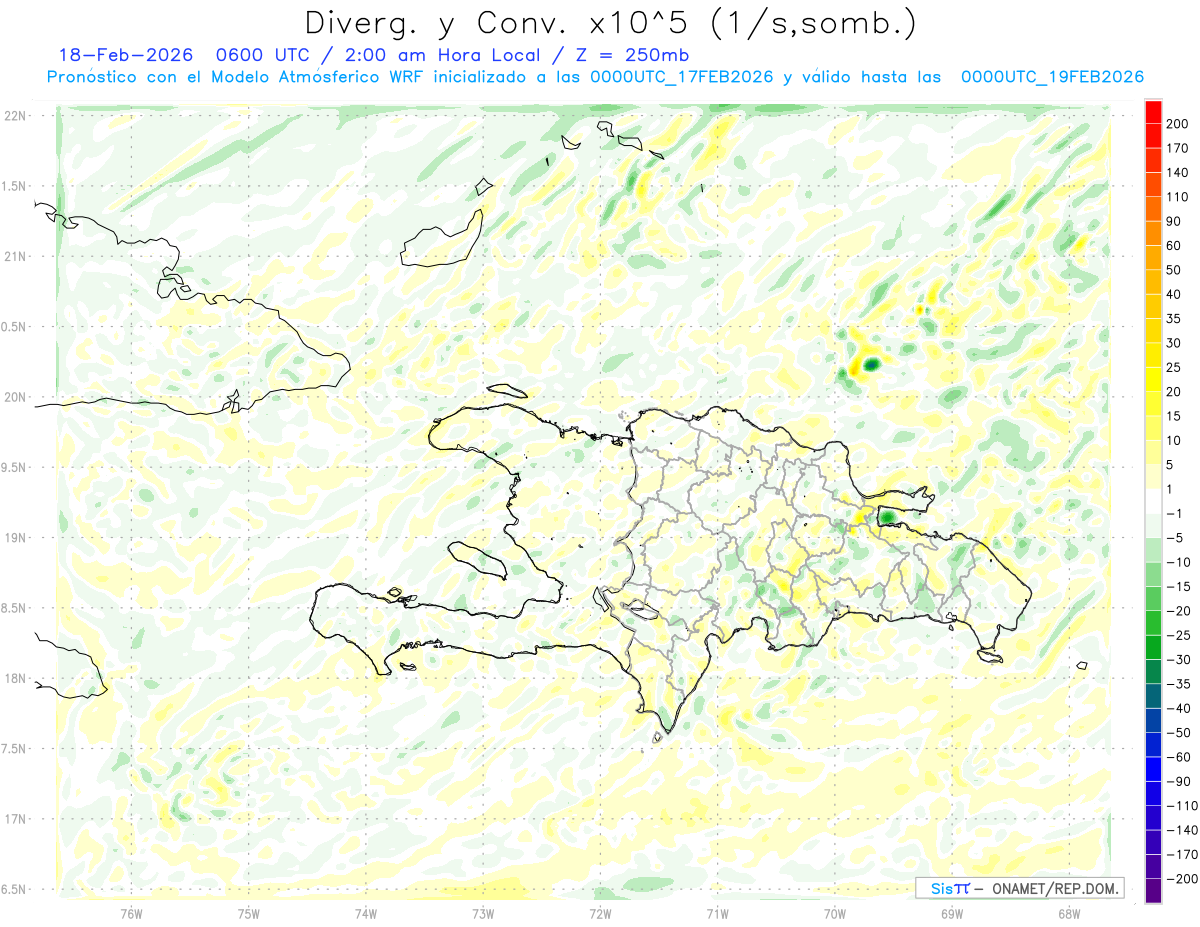Click the '-50' color bar value
This screenshot has height=927, width=1200.
tap(1178, 732)
